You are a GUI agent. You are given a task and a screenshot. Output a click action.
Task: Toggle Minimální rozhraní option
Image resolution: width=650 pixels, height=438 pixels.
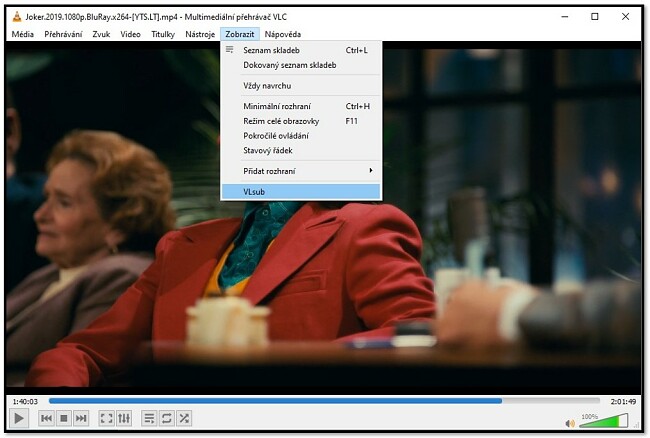coord(301,106)
